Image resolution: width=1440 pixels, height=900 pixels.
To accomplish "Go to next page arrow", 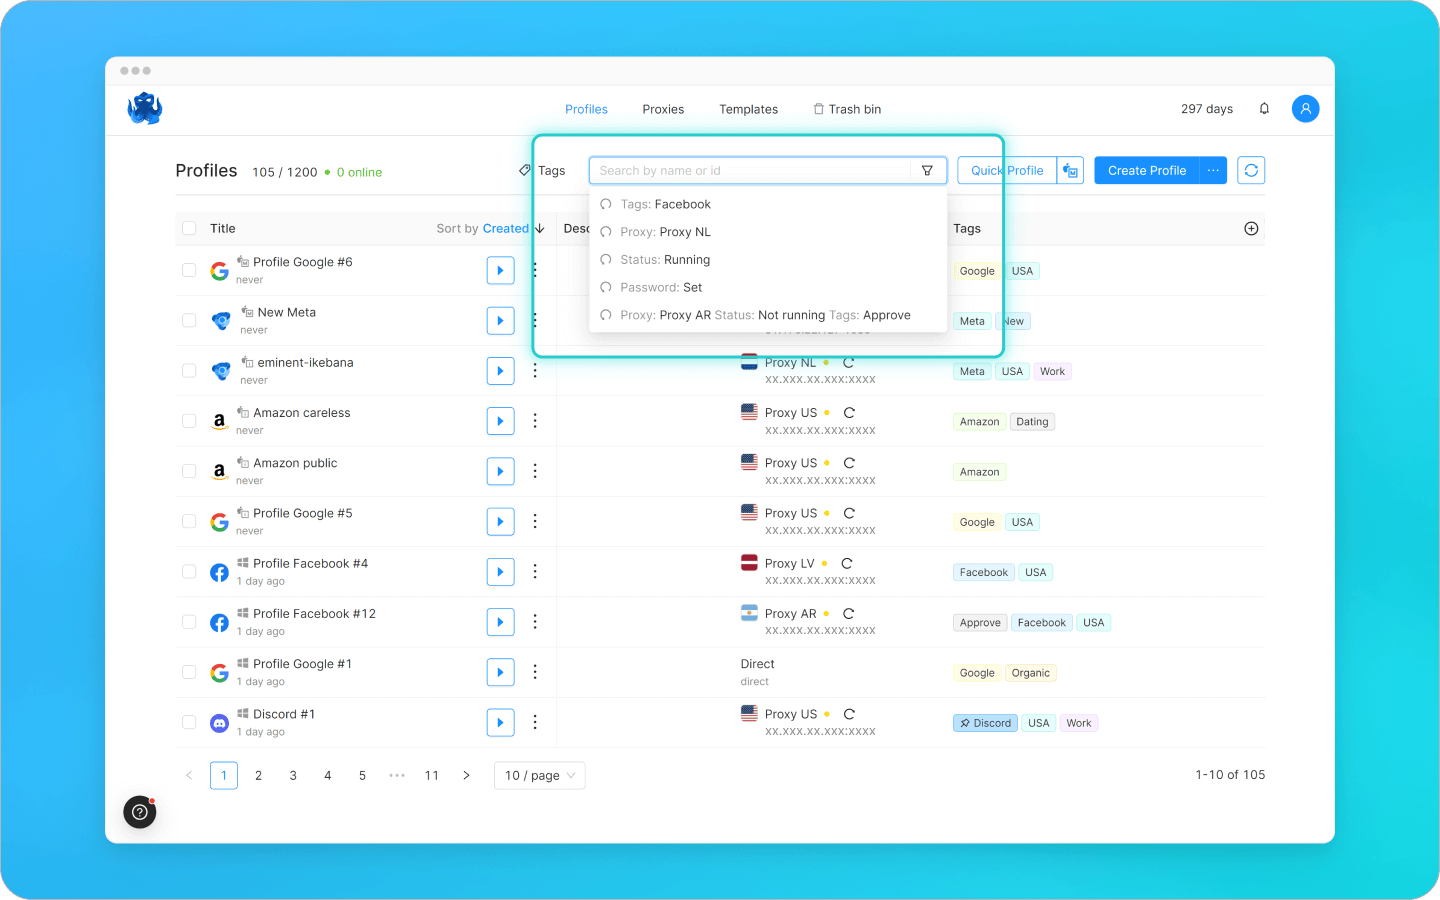I will coord(466,776).
